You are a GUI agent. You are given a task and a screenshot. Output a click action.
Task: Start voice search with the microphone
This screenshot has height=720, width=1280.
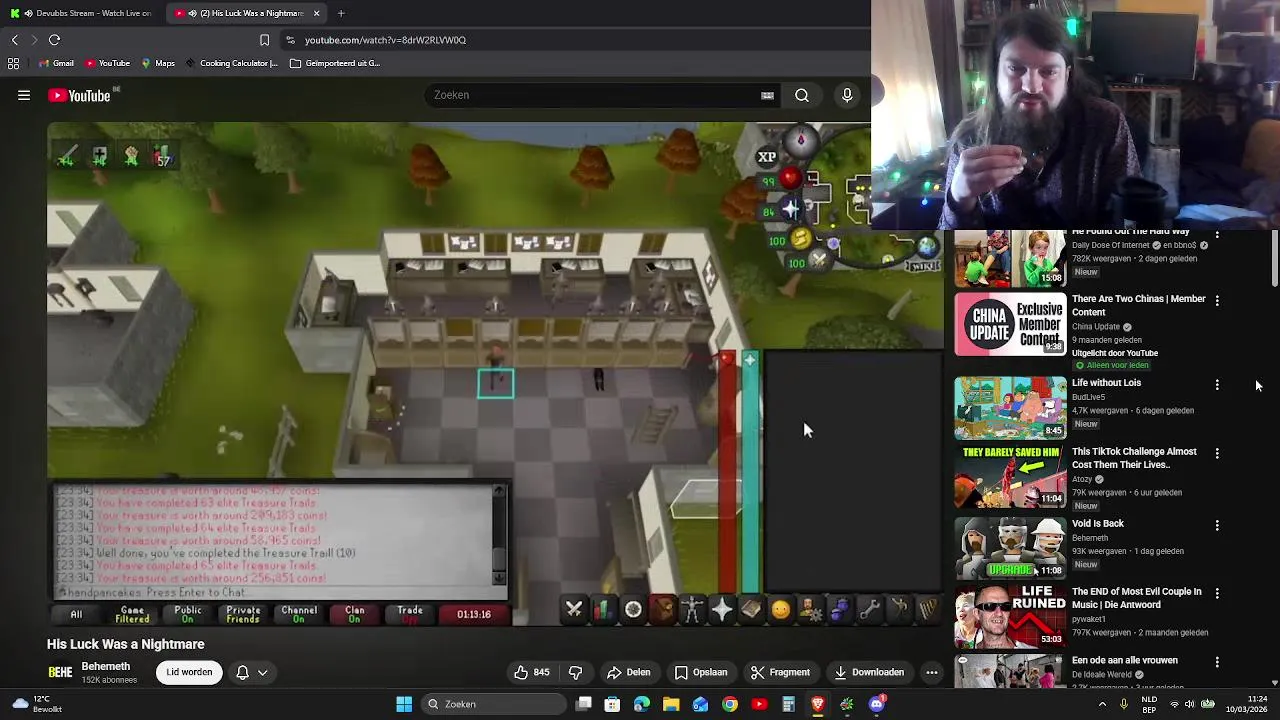(x=847, y=95)
